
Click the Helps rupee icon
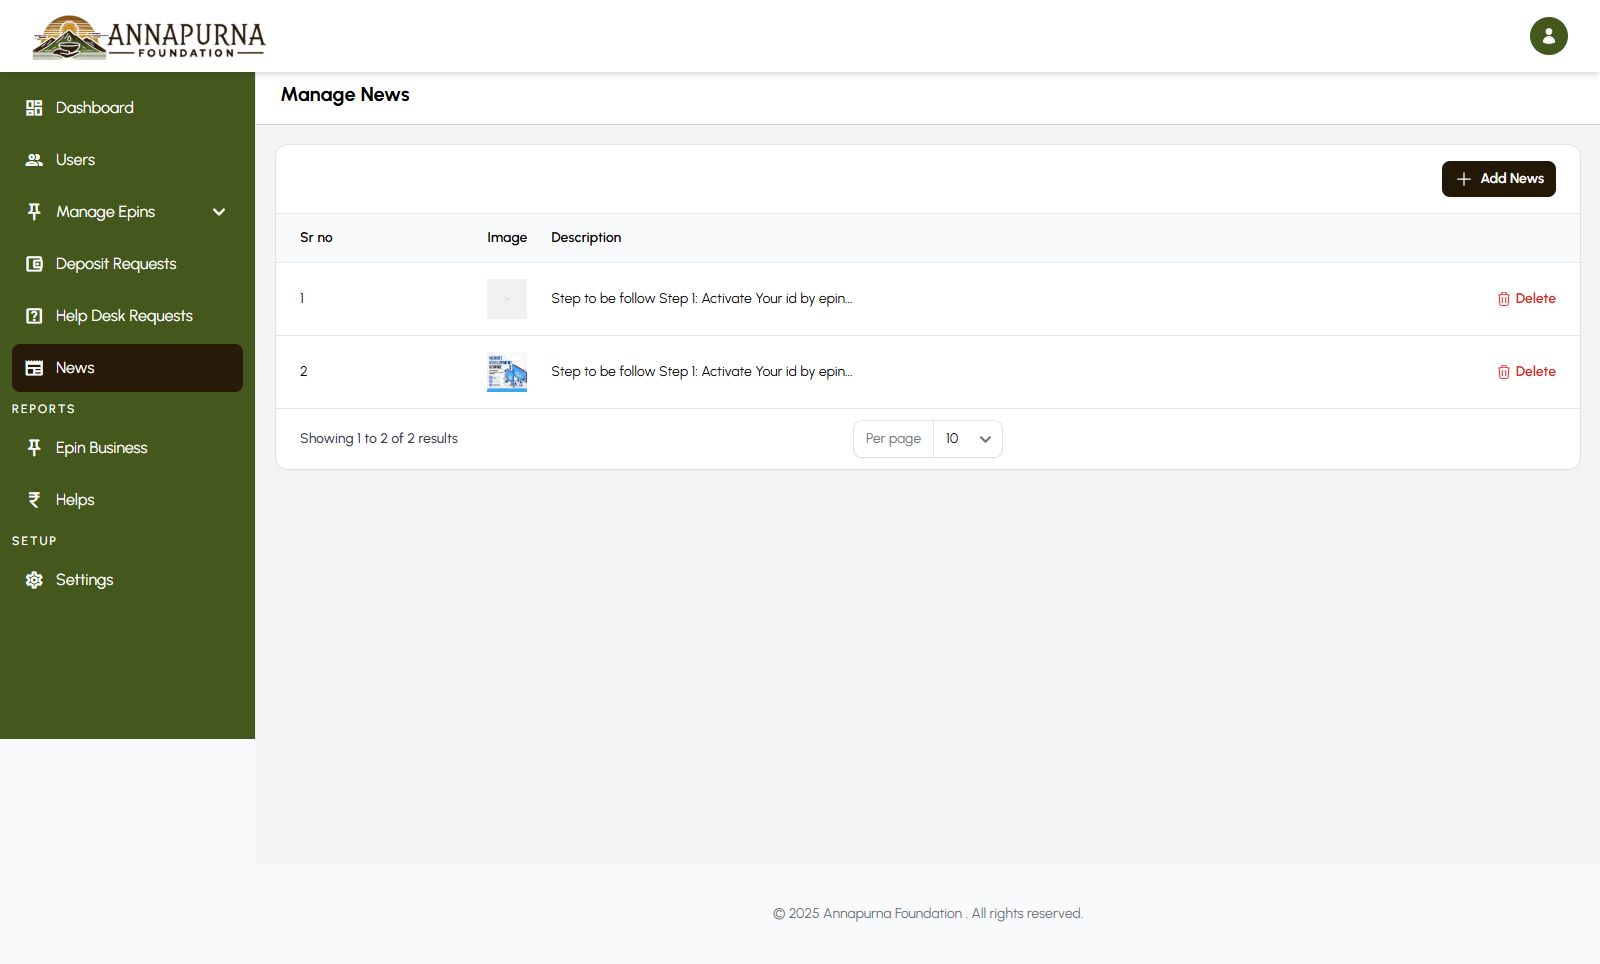click(34, 500)
